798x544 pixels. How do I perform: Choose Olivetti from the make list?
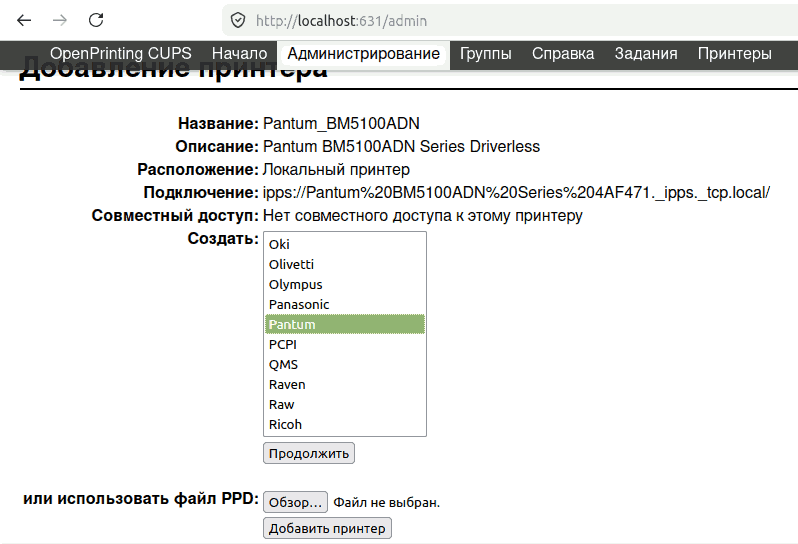click(x=345, y=265)
